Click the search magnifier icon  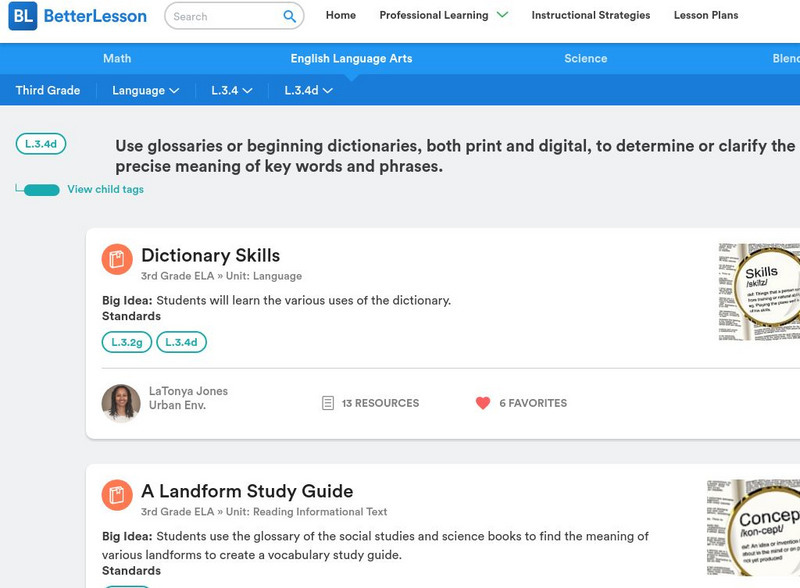289,16
